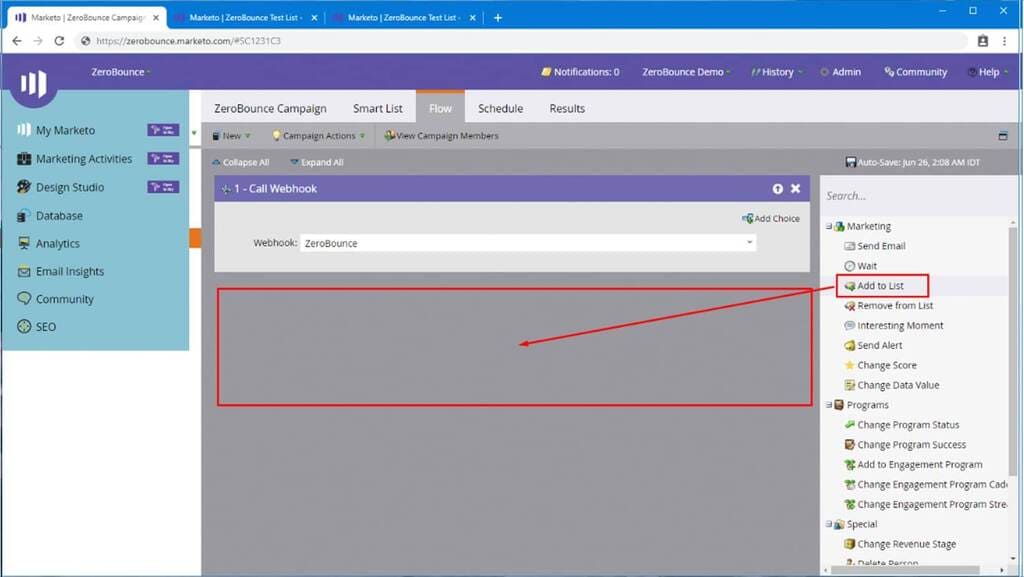The width and height of the screenshot is (1024, 577).
Task: Select Change Program Success action
Action: coord(911,444)
